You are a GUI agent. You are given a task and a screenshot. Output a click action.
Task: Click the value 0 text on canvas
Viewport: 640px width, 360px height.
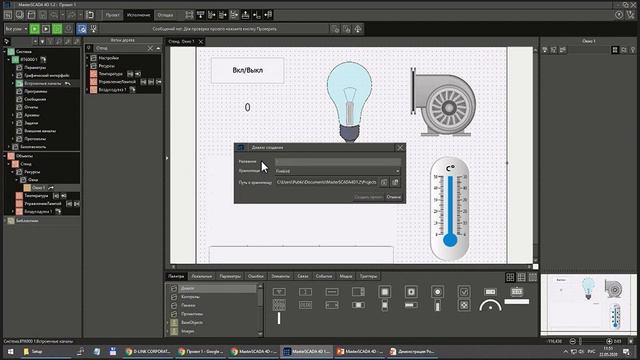(x=247, y=107)
